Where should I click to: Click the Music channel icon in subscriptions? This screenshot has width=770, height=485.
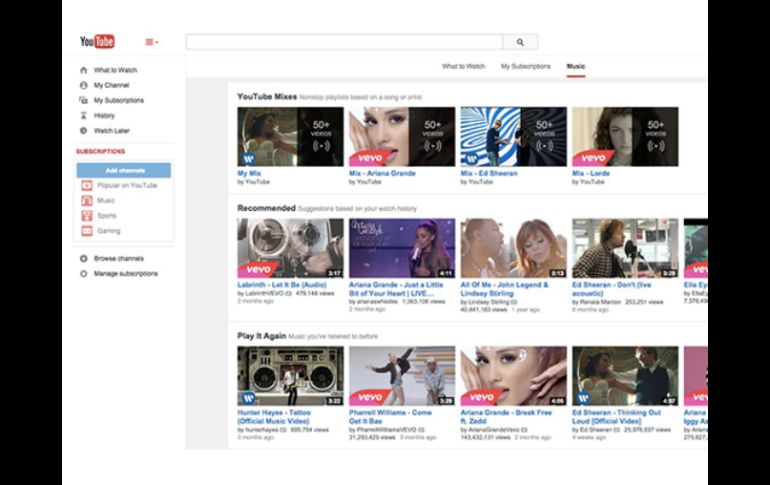87,201
